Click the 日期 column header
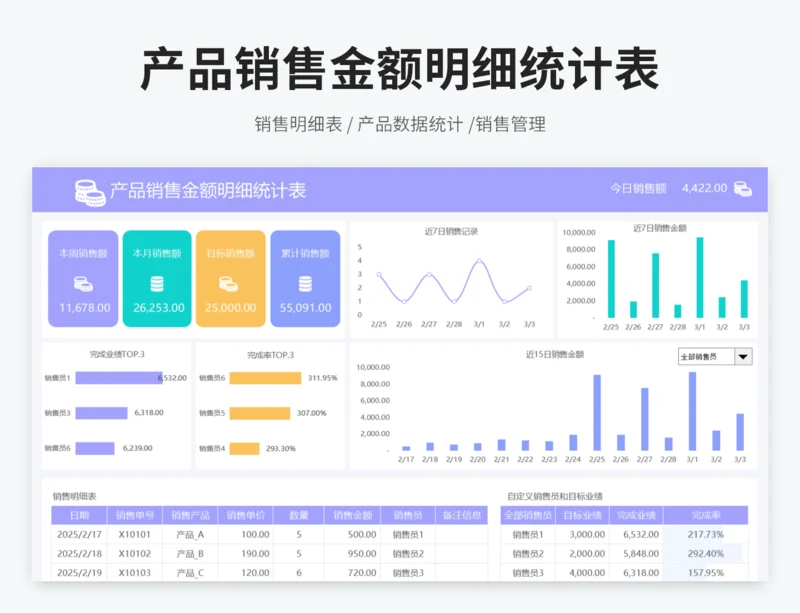This screenshot has width=800, height=613. point(79,515)
